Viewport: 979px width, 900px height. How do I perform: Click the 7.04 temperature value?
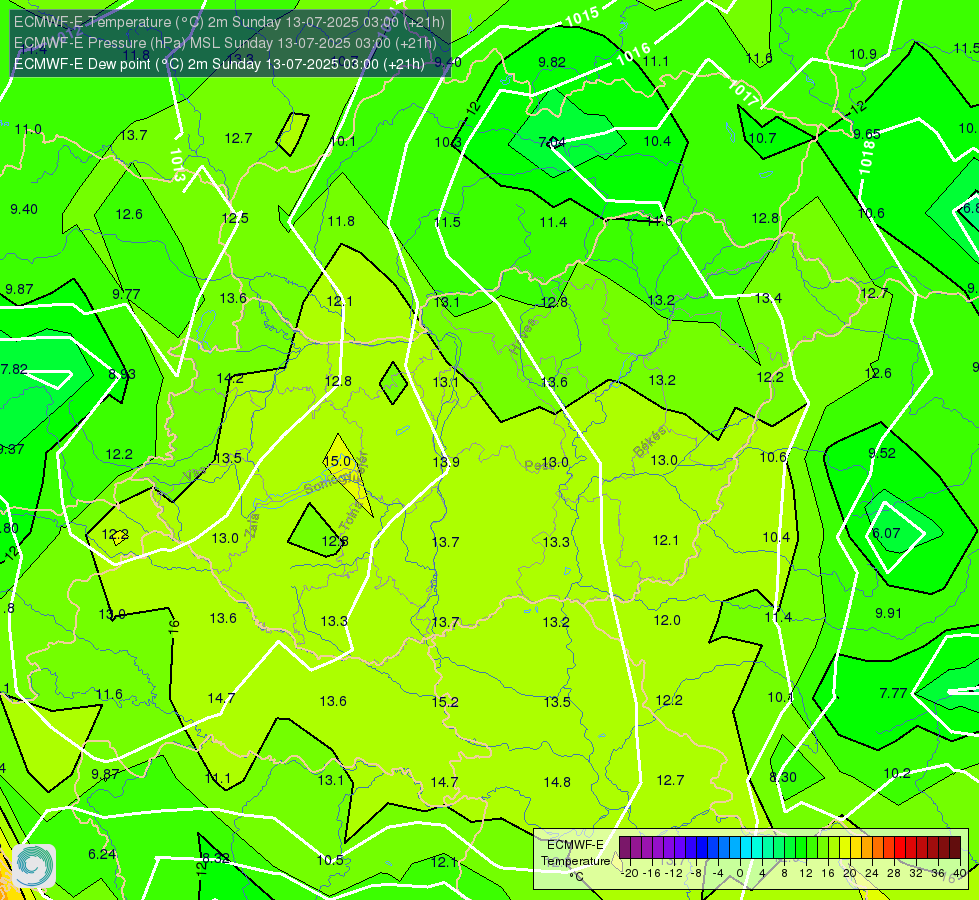pos(552,142)
